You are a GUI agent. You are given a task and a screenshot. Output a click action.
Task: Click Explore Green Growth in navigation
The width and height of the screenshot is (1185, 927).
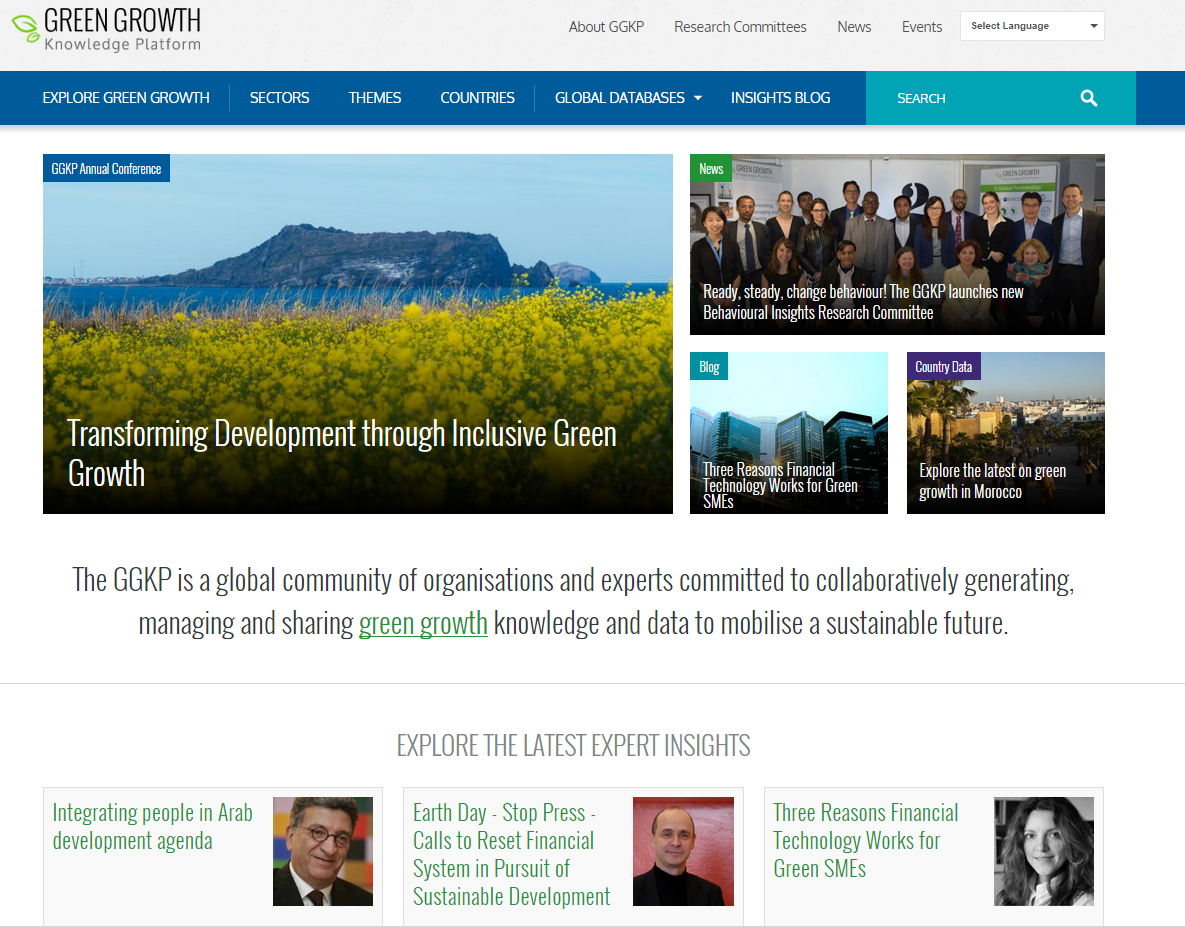[126, 98]
